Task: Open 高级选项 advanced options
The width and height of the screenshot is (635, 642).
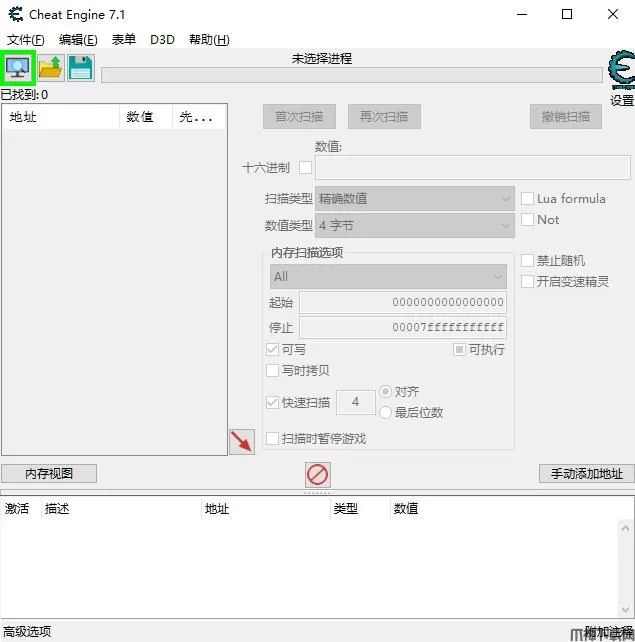Action: click(27, 631)
